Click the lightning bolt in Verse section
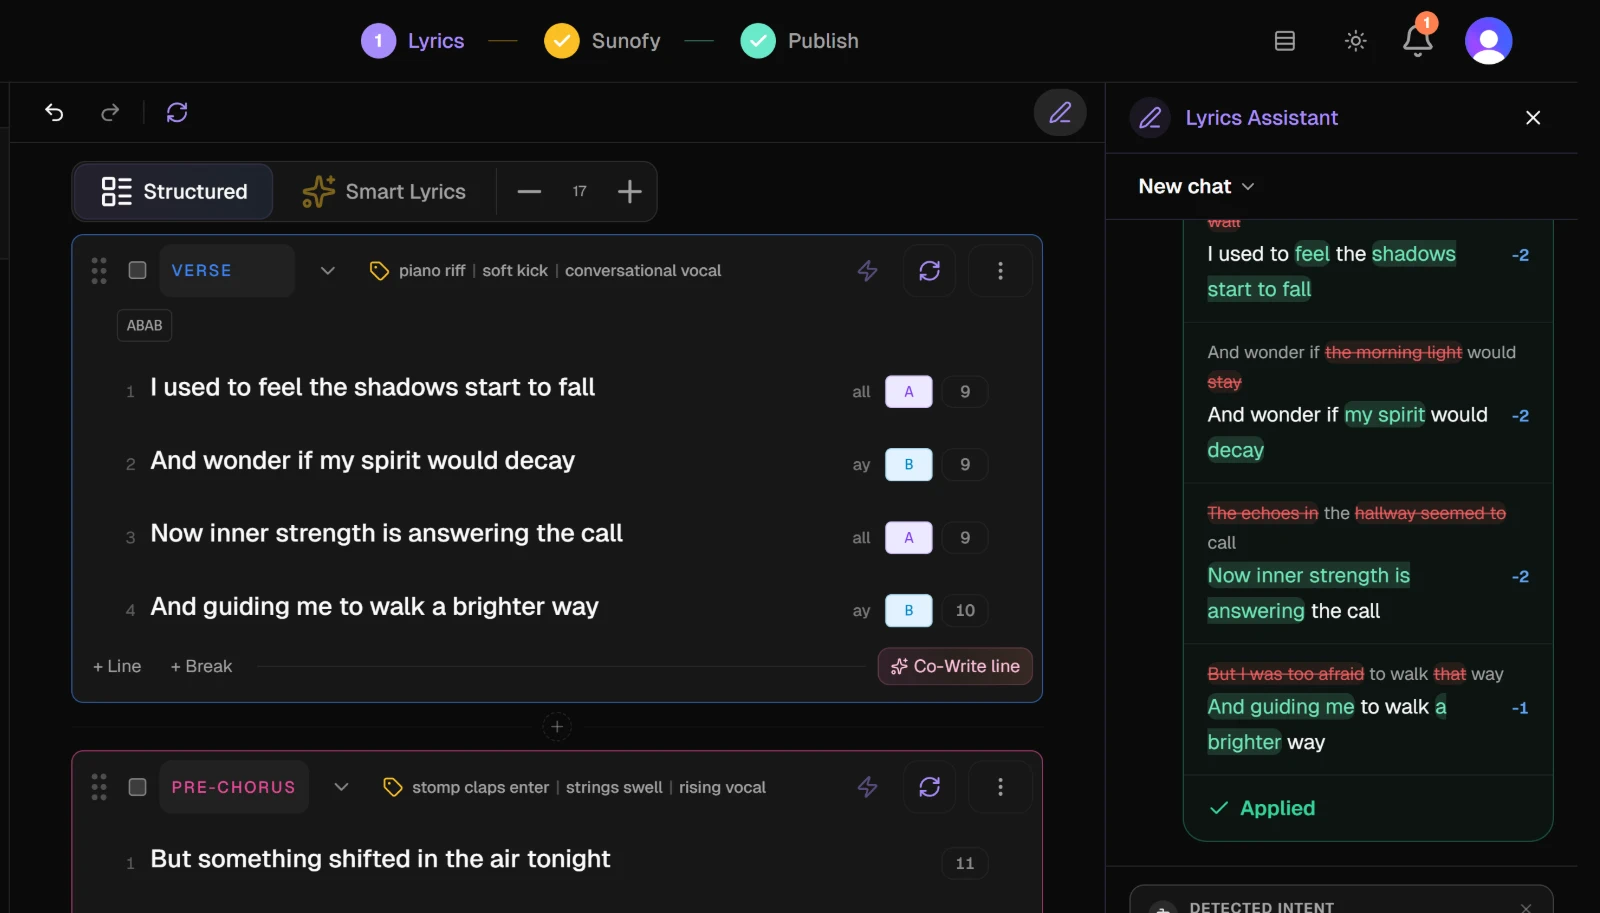This screenshot has width=1600, height=913. pos(867,271)
